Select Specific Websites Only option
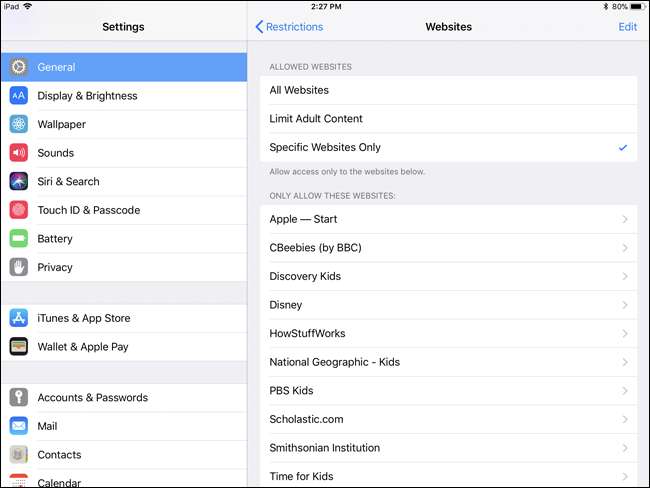This screenshot has height=488, width=650. (449, 147)
